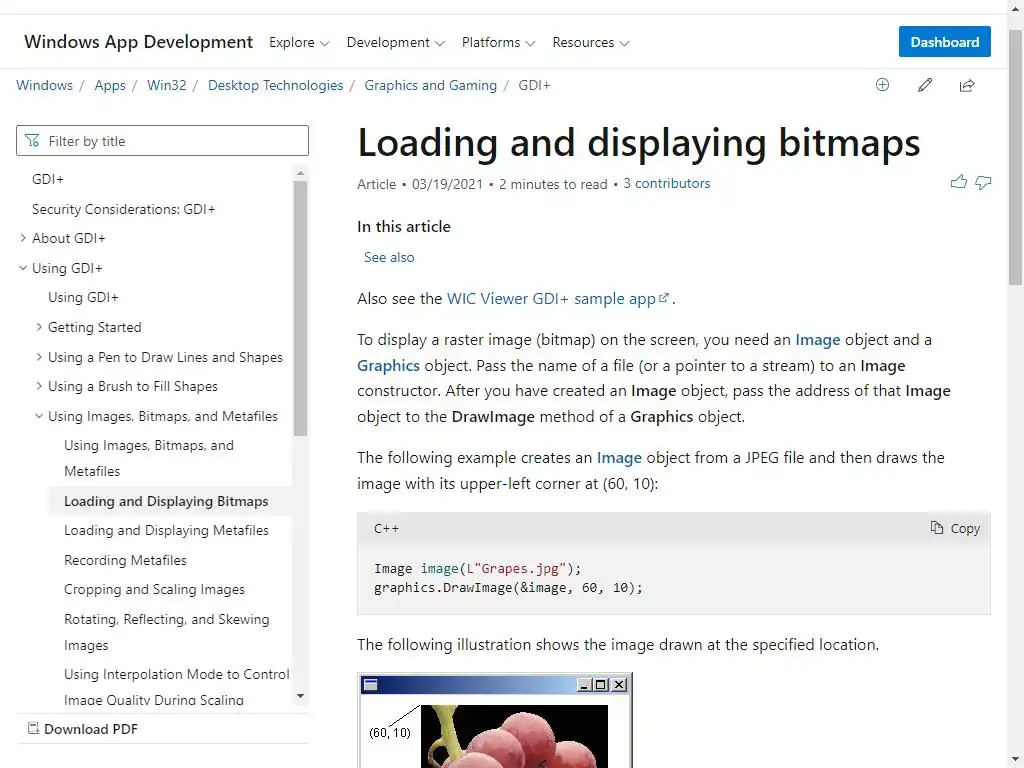Collapse the Using GDI+ tree node
The height and width of the screenshot is (768, 1024).
point(23,268)
